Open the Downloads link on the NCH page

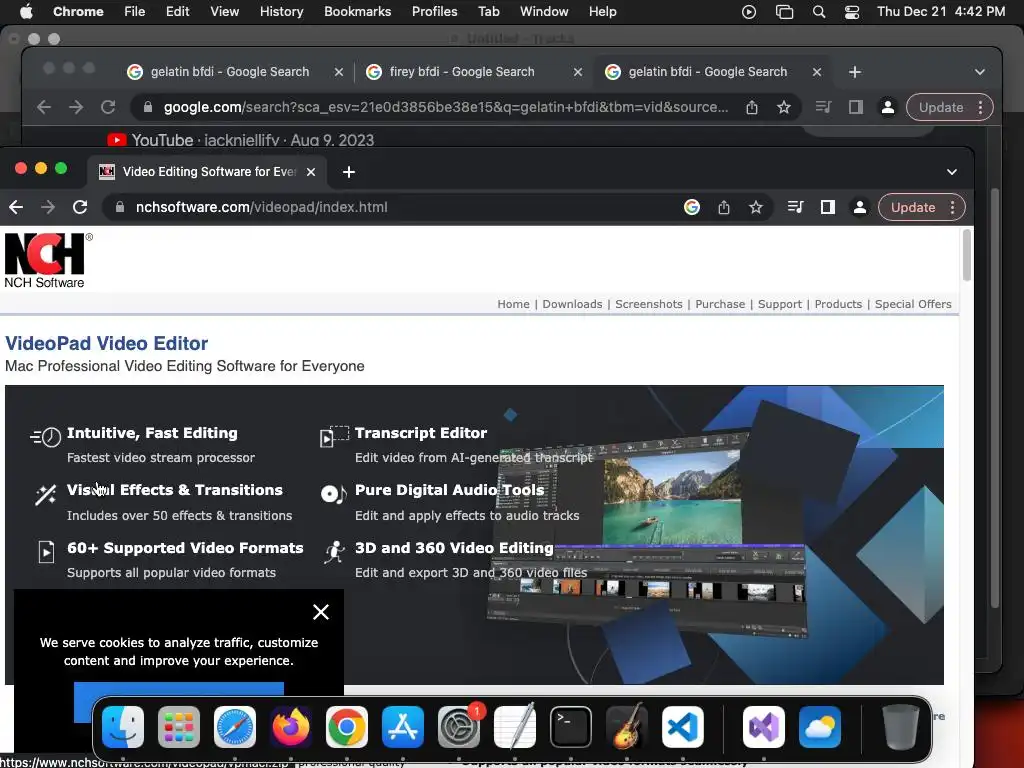click(572, 304)
